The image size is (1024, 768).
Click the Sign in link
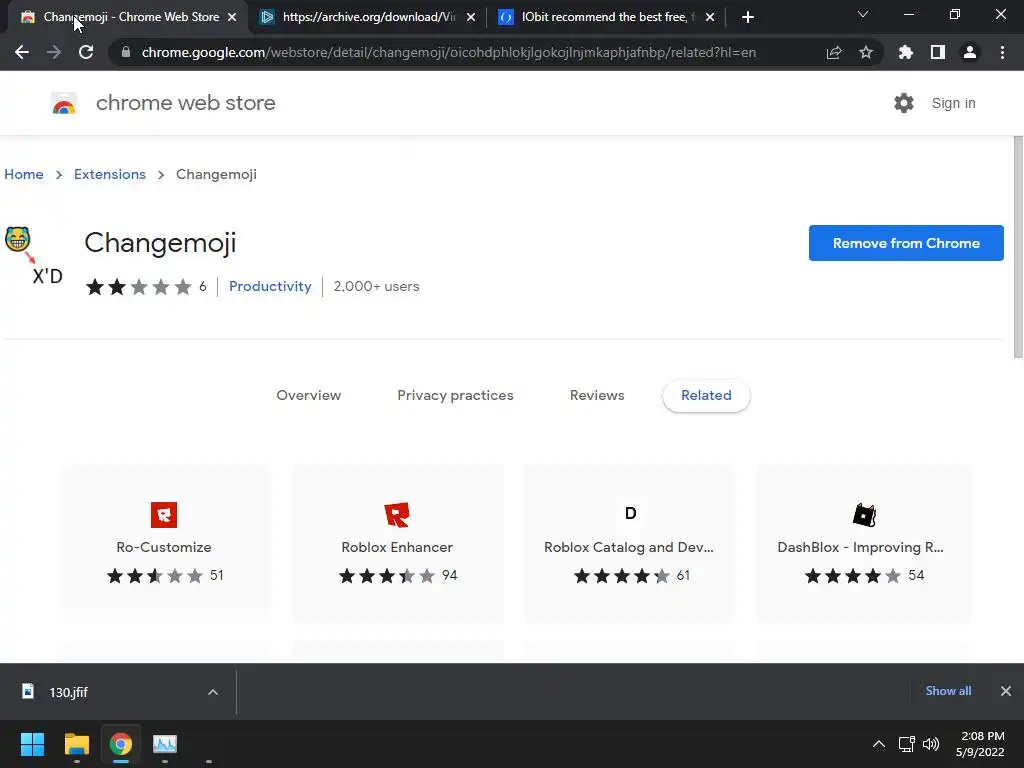953,103
